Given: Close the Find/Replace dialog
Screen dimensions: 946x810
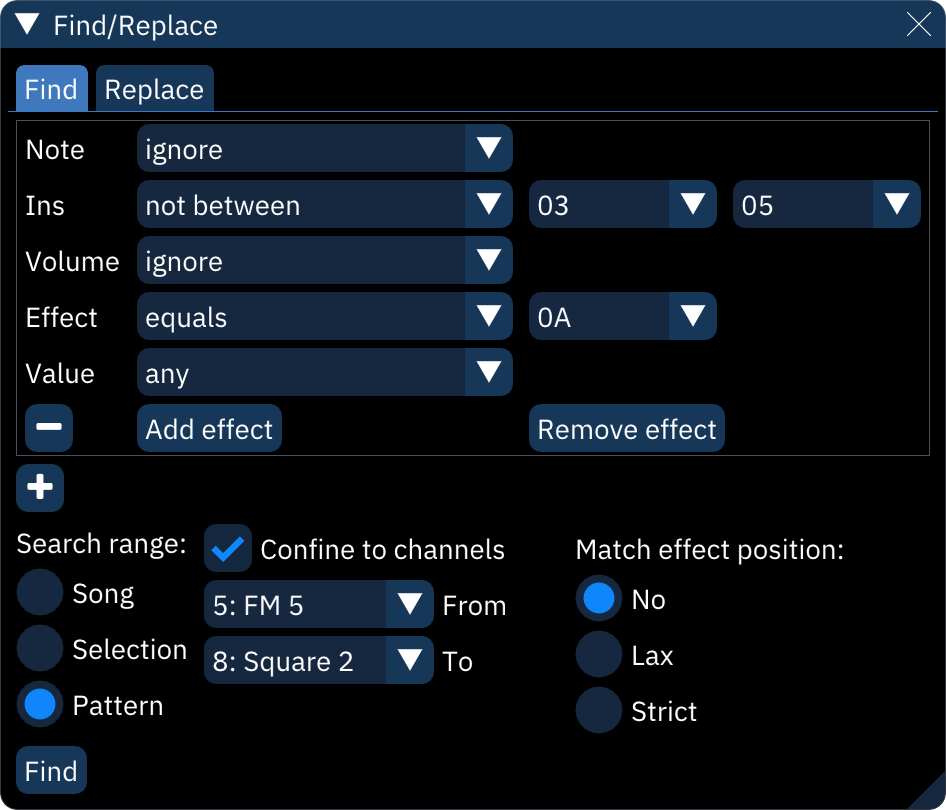Looking at the screenshot, I should tap(918, 25).
